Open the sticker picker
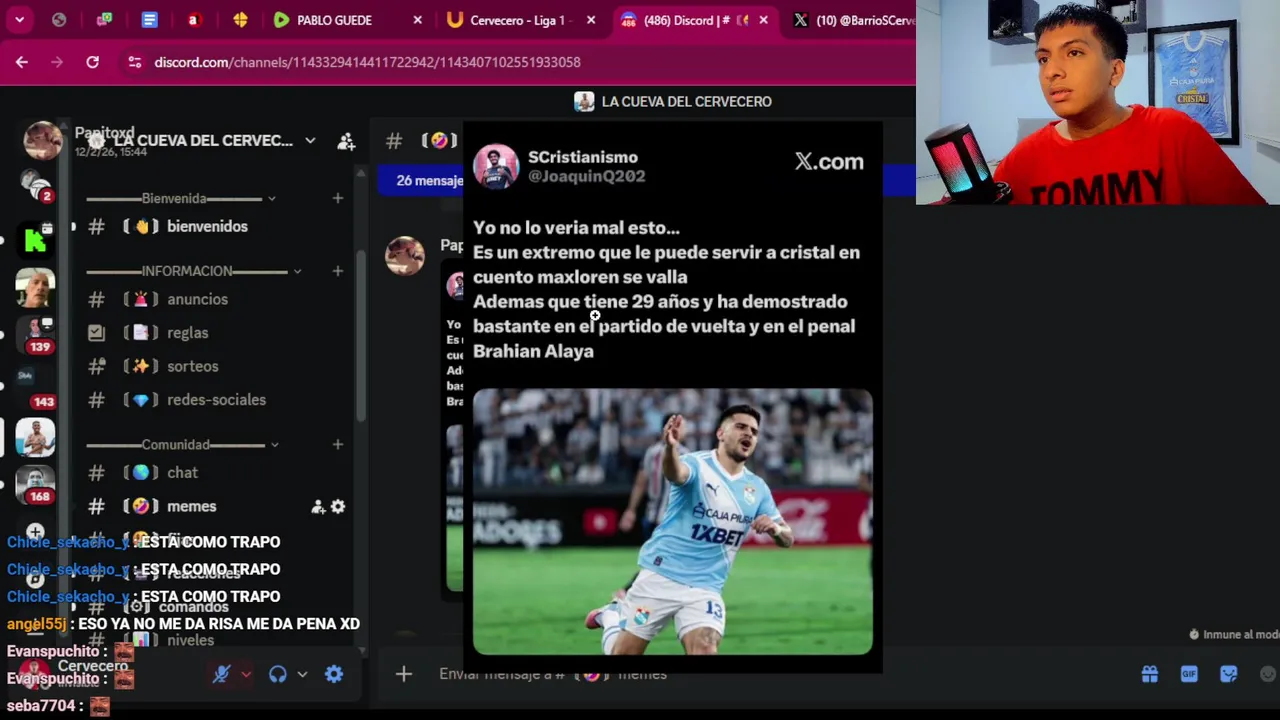 coord(1229,674)
